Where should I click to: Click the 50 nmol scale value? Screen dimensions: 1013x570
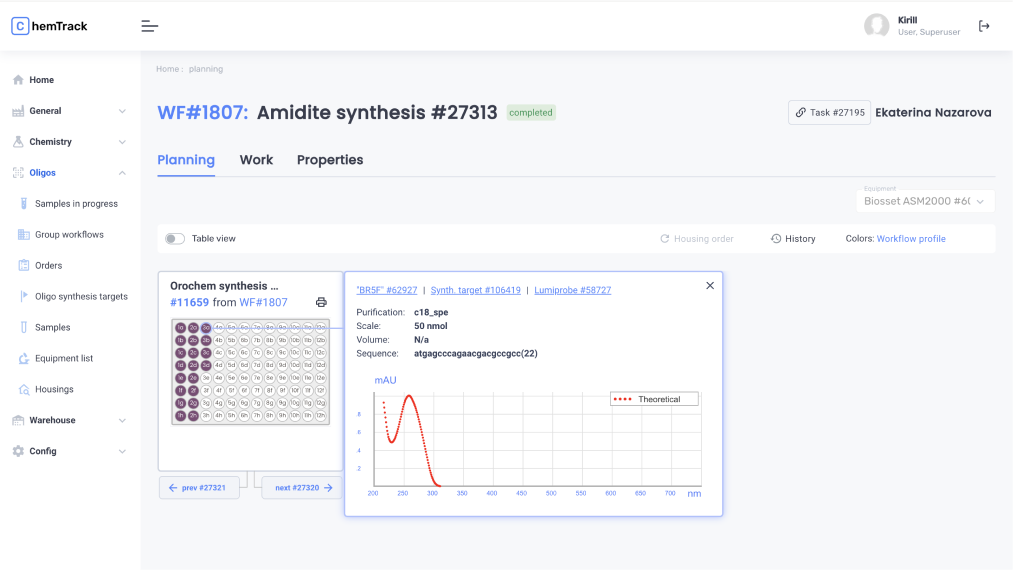(x=431, y=326)
